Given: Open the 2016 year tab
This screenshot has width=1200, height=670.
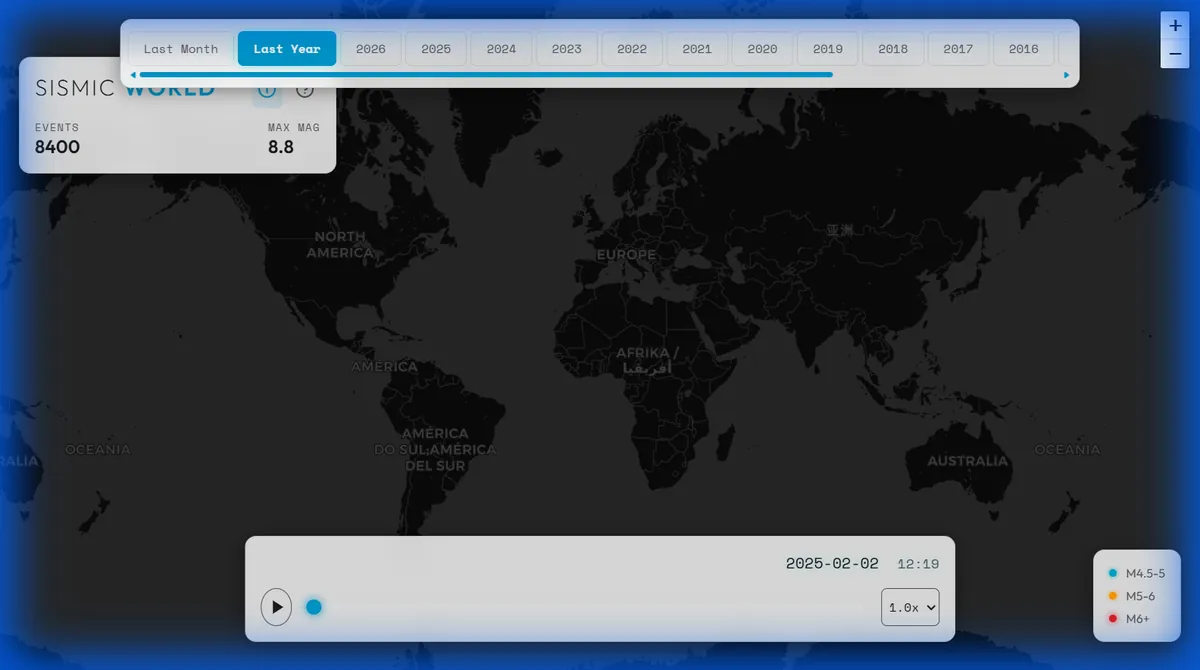Looking at the screenshot, I should click(1024, 49).
